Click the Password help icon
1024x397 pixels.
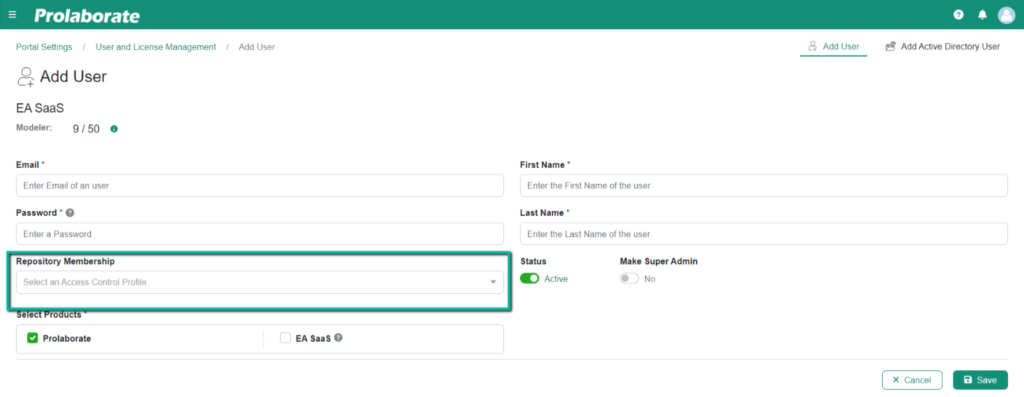[70, 213]
